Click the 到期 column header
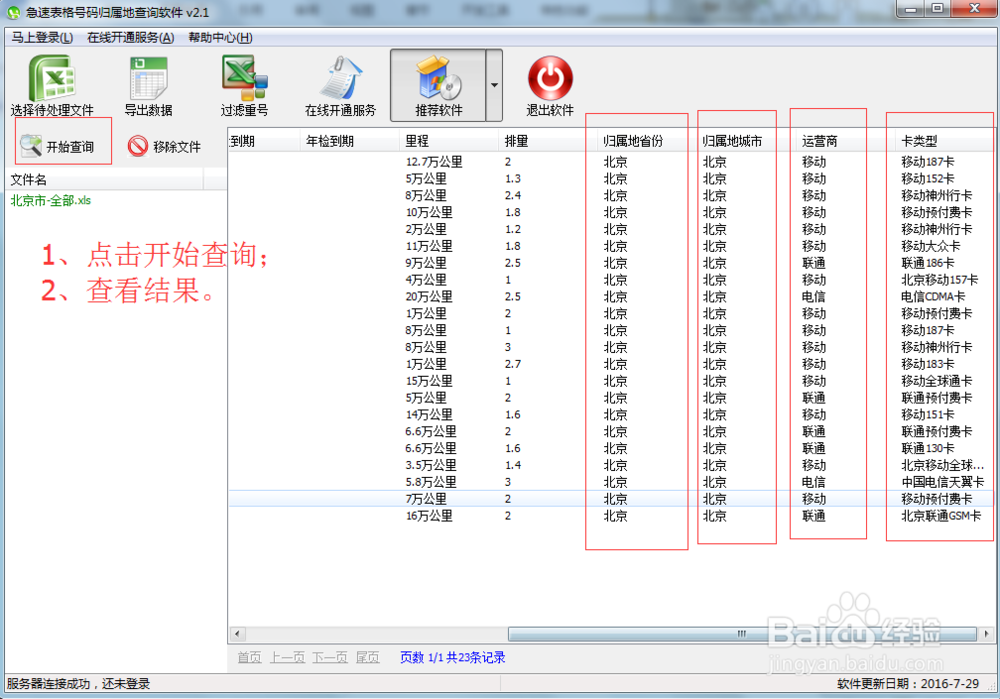This screenshot has width=1000, height=699. (263, 141)
